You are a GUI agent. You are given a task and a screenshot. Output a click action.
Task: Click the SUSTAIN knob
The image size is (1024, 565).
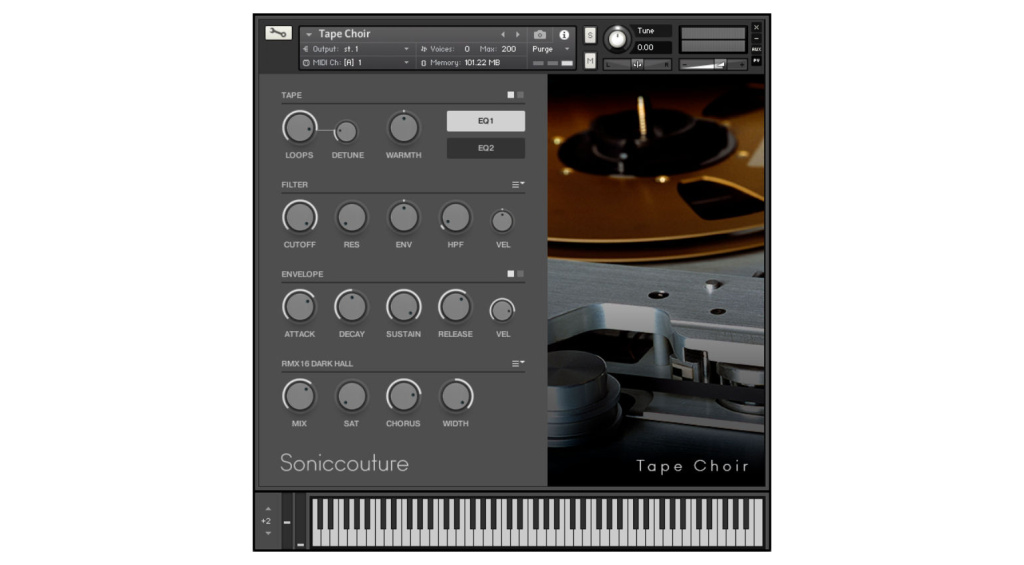404,306
